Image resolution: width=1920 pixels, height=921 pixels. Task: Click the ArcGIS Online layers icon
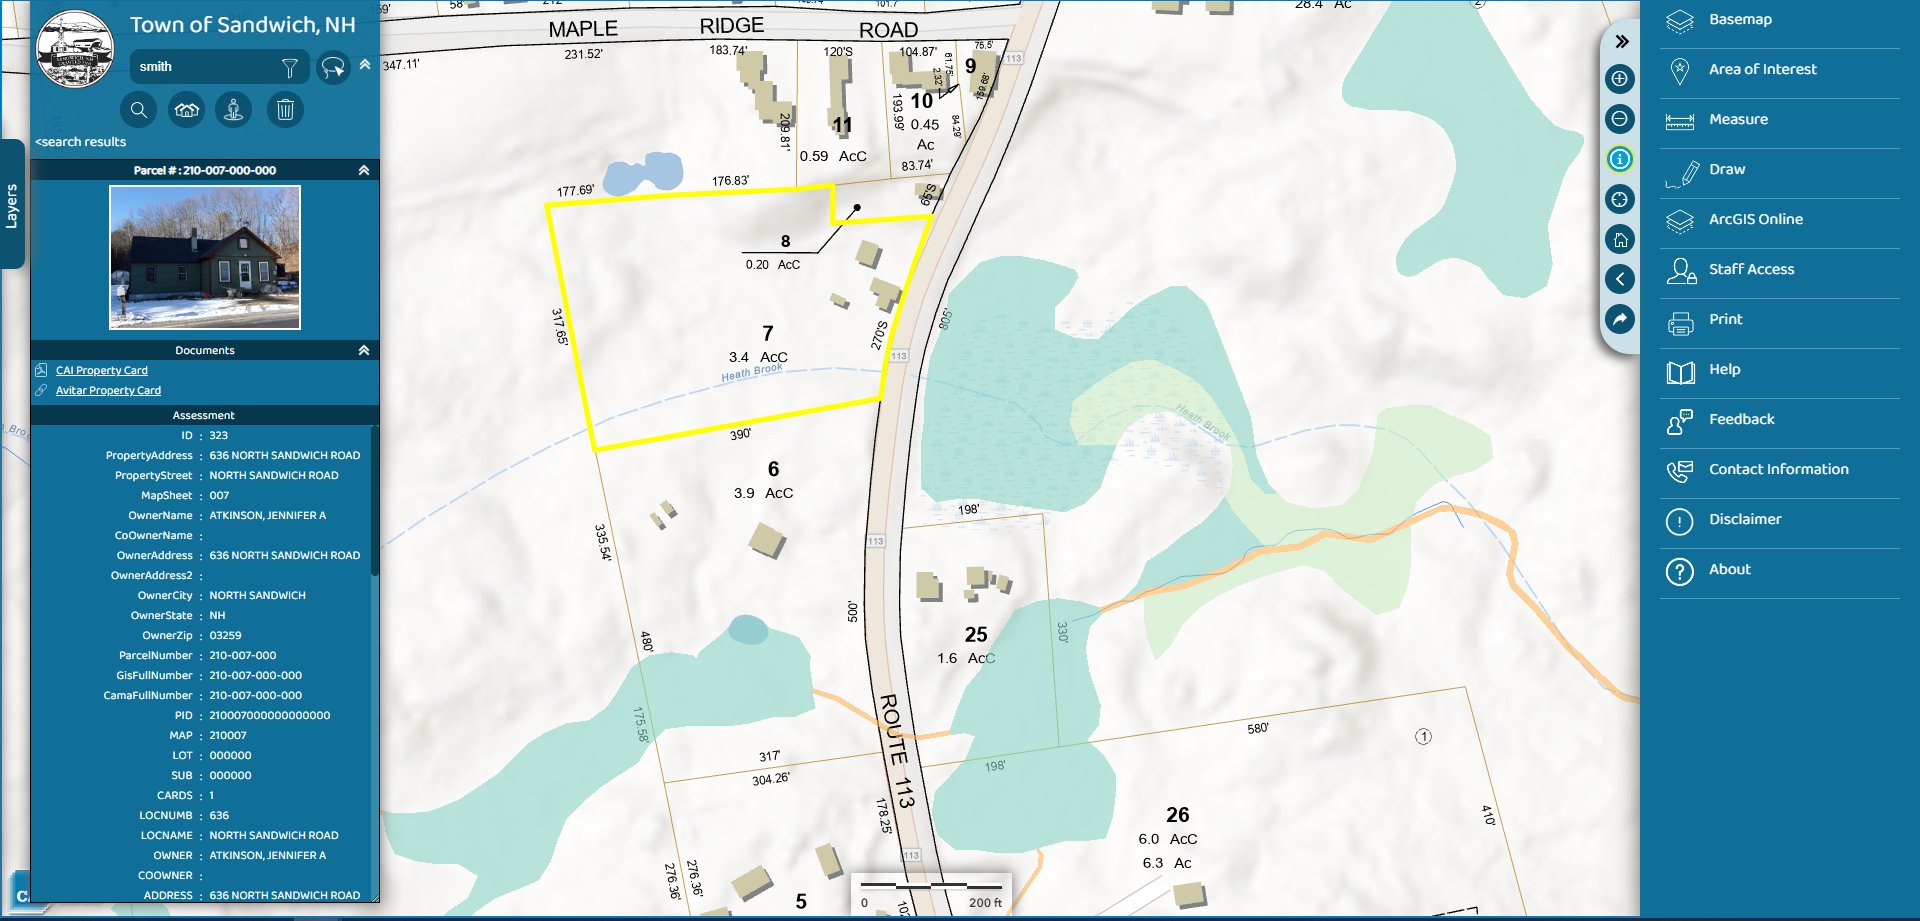pyautogui.click(x=1680, y=222)
